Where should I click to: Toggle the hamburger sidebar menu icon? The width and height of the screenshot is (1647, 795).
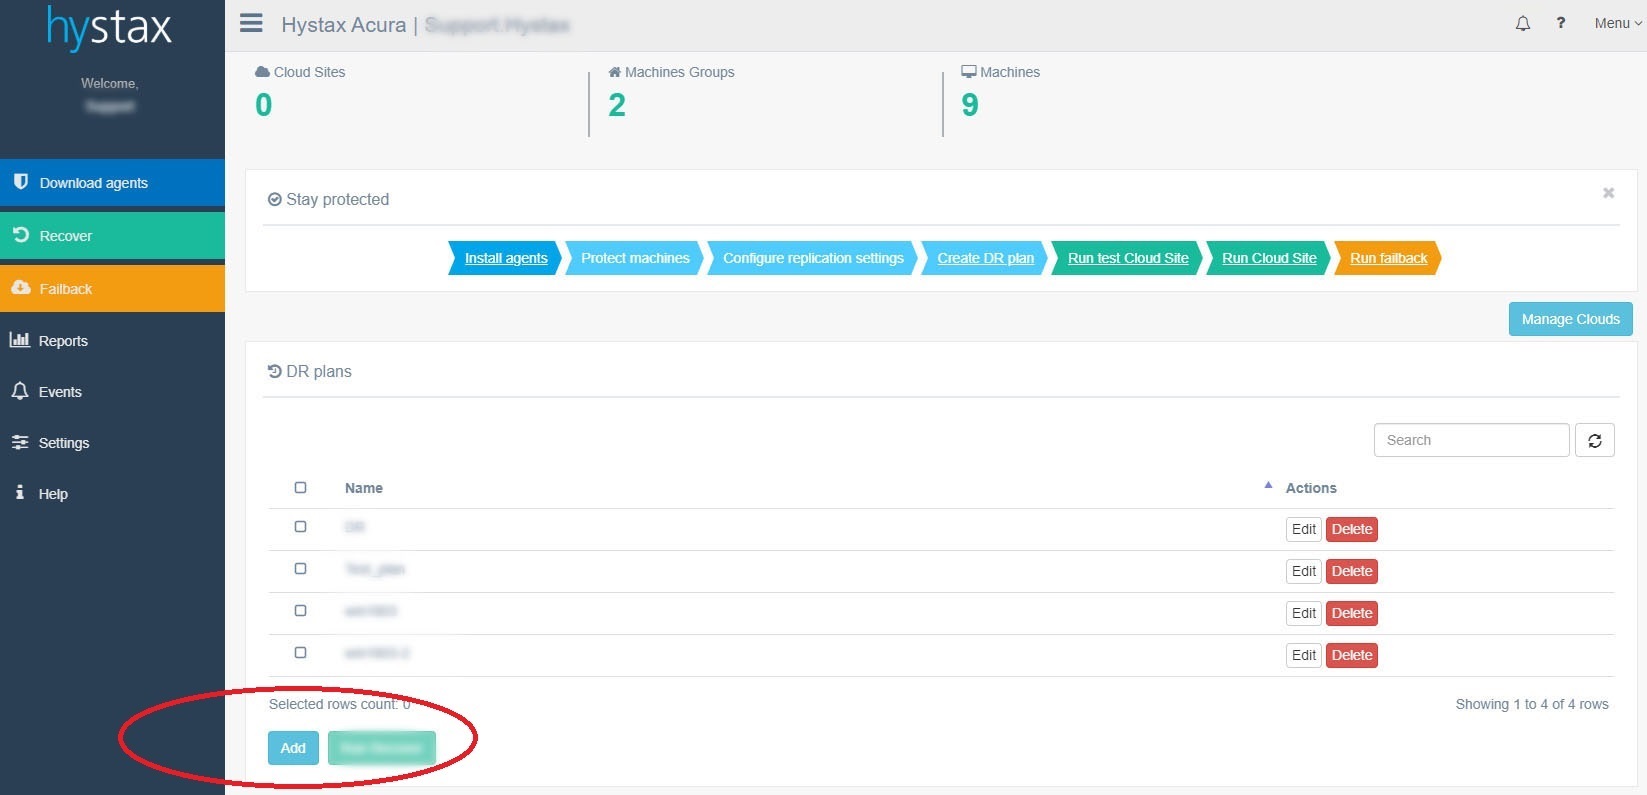pyautogui.click(x=251, y=23)
